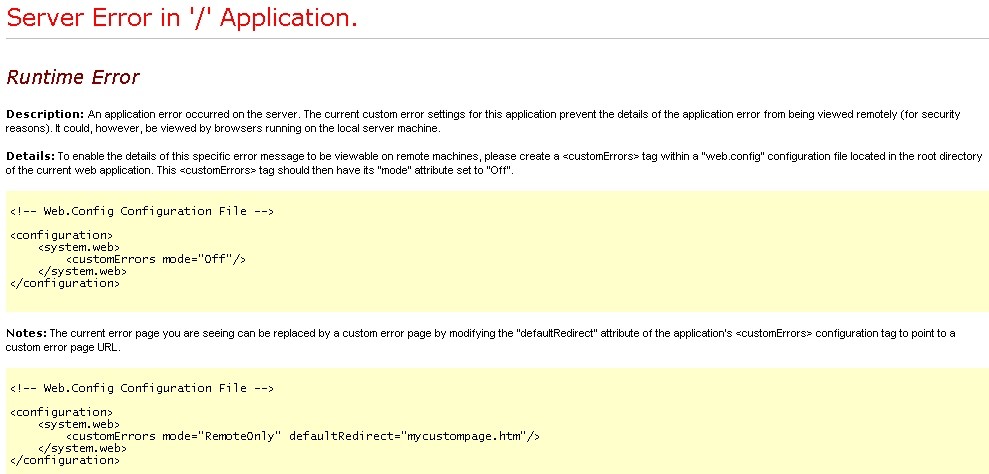Click the customErrors mode="Off" code line

(155, 259)
